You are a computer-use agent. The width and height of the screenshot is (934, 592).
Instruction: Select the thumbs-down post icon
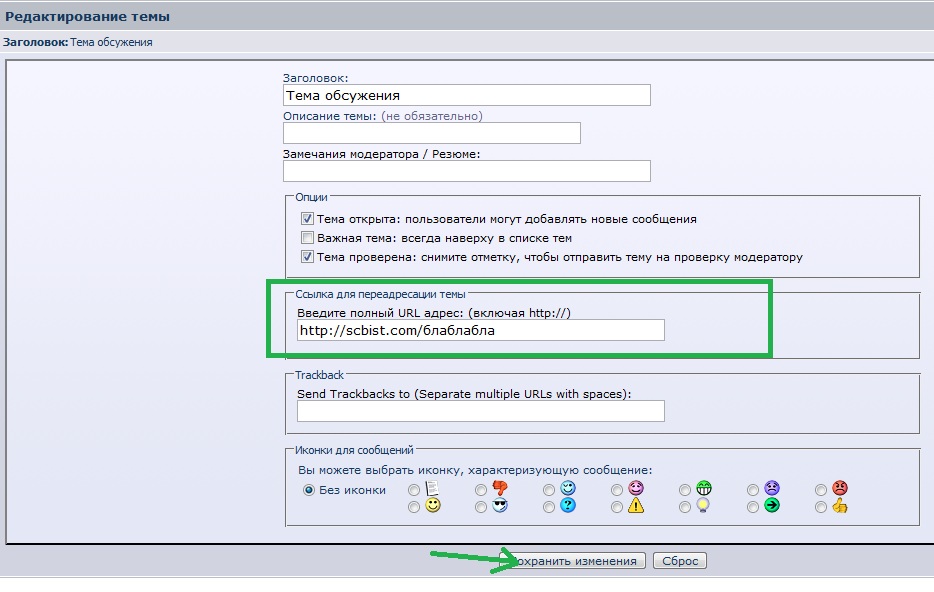click(x=482, y=490)
